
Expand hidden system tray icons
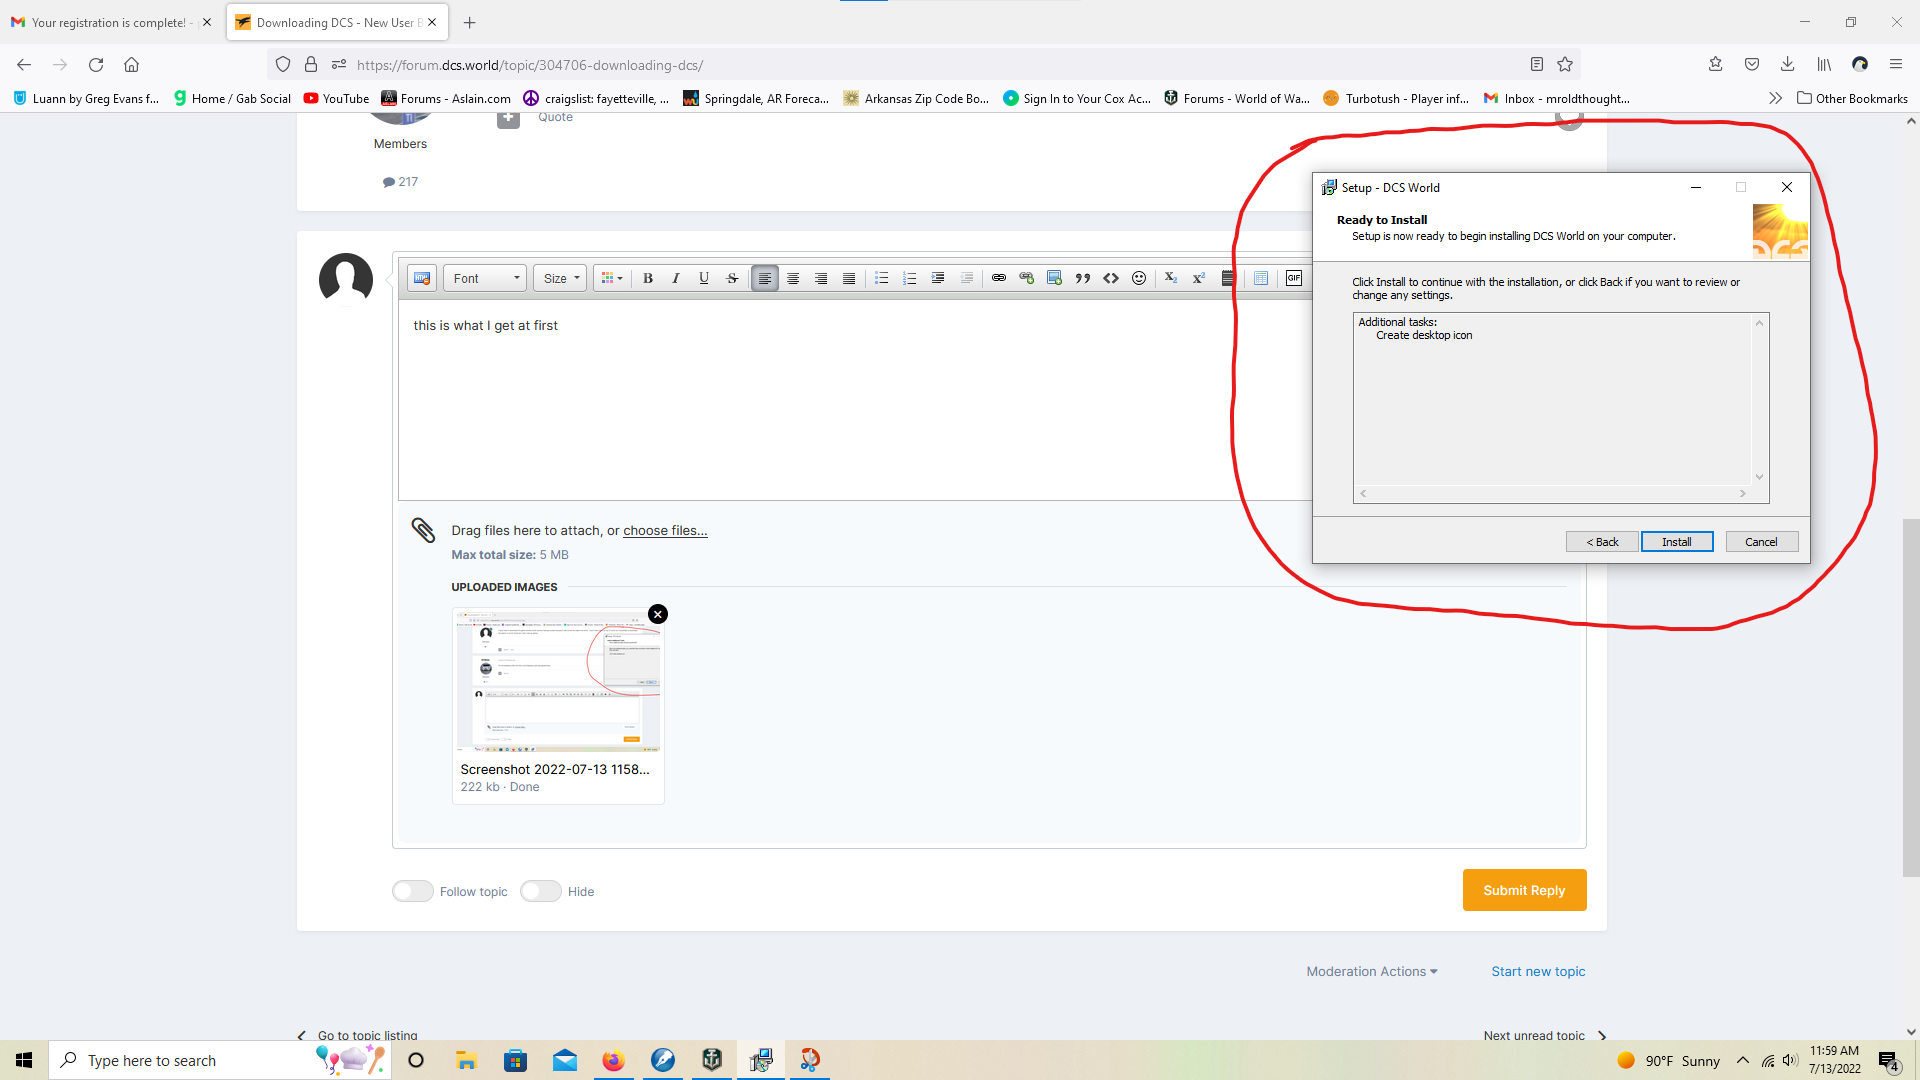coord(1743,1060)
